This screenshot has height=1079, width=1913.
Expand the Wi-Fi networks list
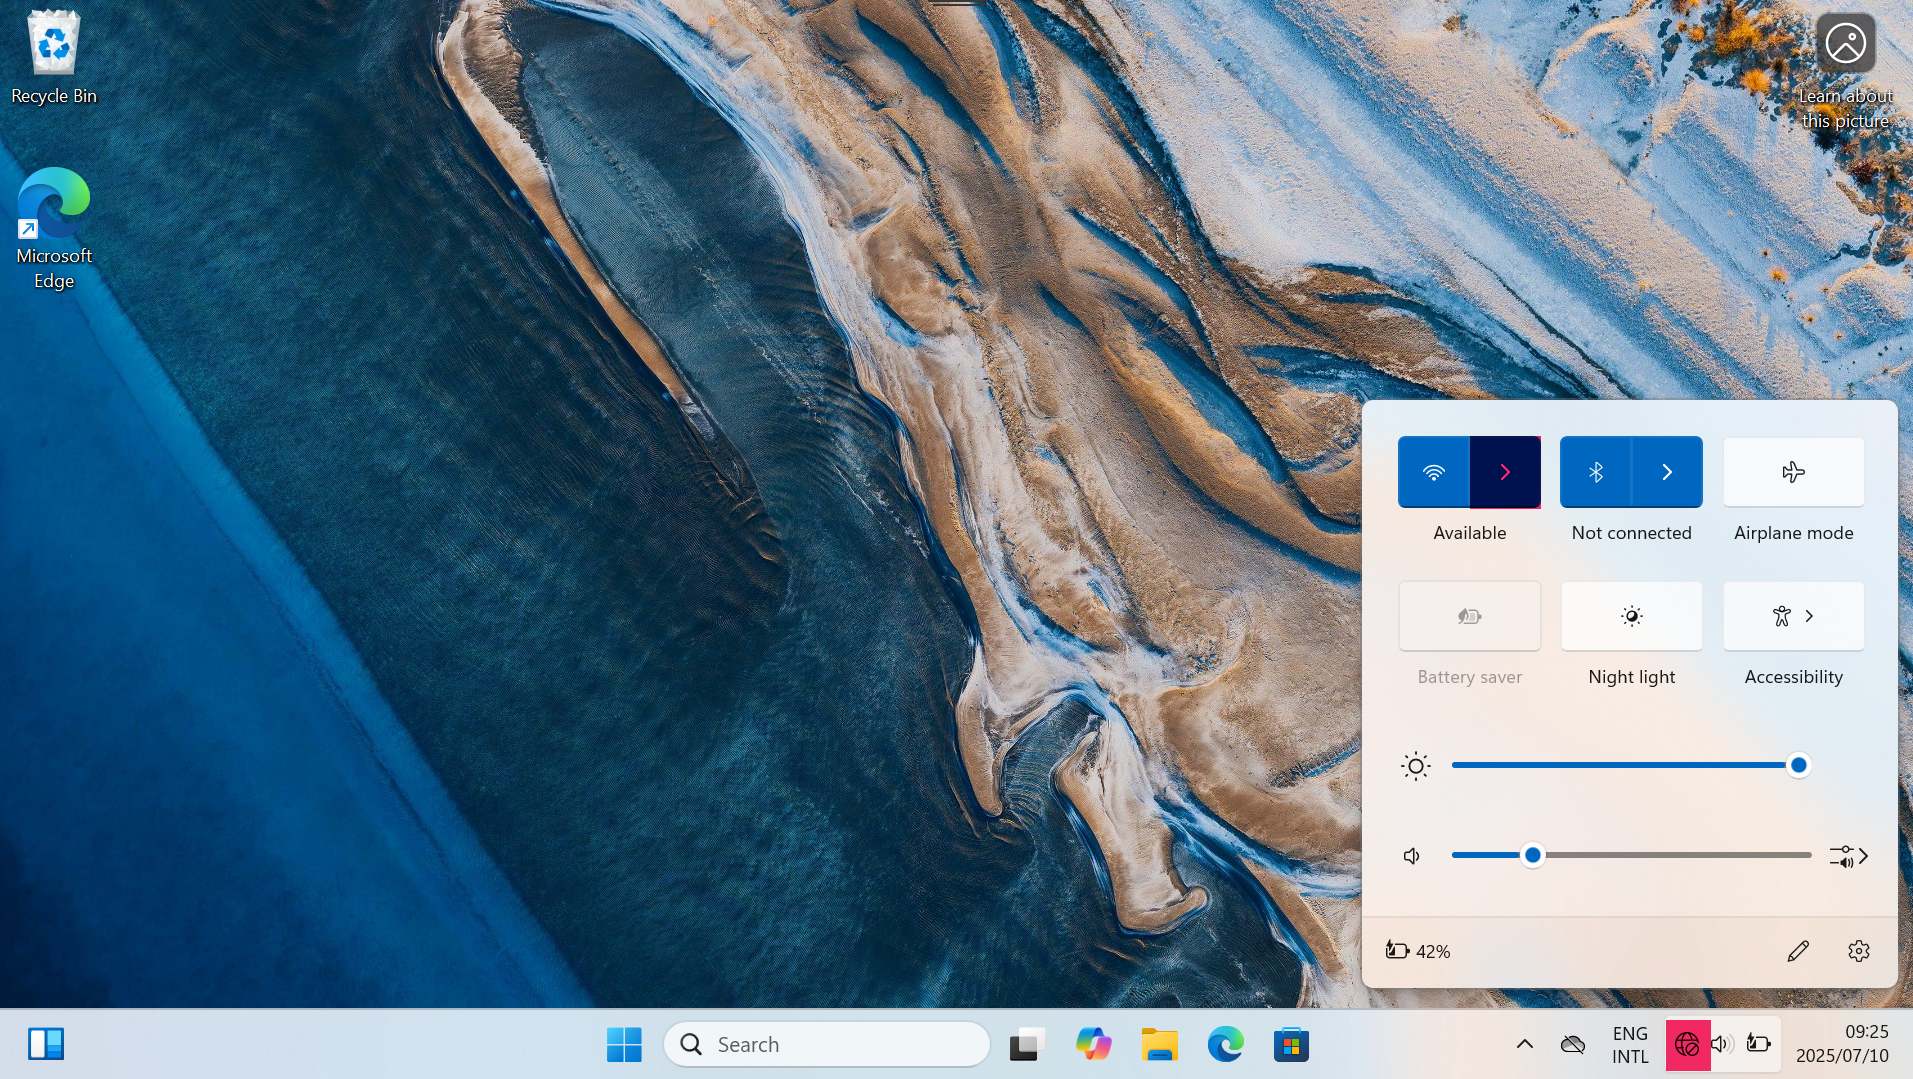point(1505,472)
